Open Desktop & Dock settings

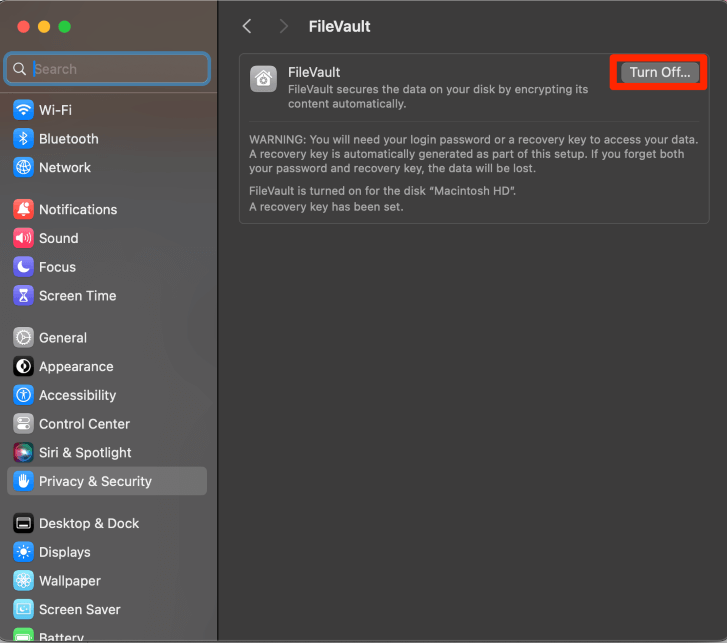pyautogui.click(x=89, y=524)
